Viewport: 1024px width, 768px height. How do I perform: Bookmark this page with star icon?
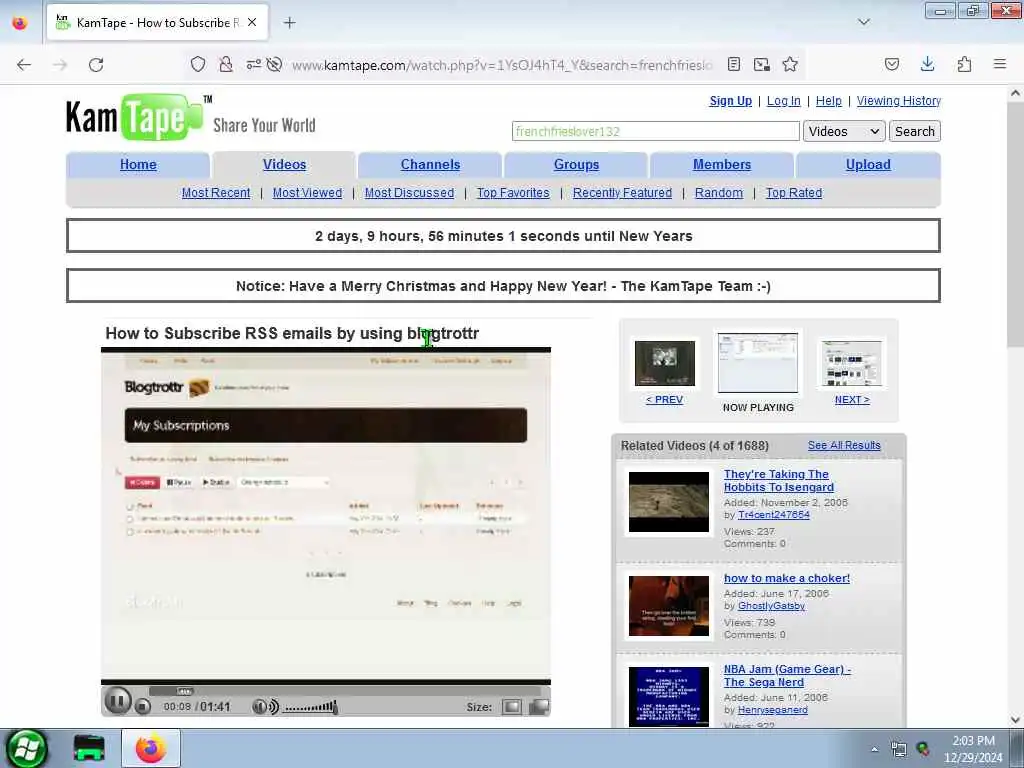point(790,64)
